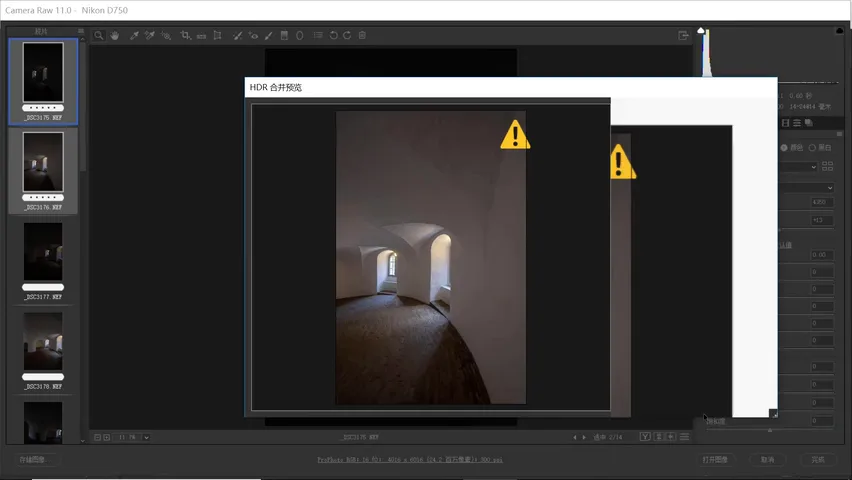
Task: Select the Targeted Adjustment tool
Action: click(166, 35)
